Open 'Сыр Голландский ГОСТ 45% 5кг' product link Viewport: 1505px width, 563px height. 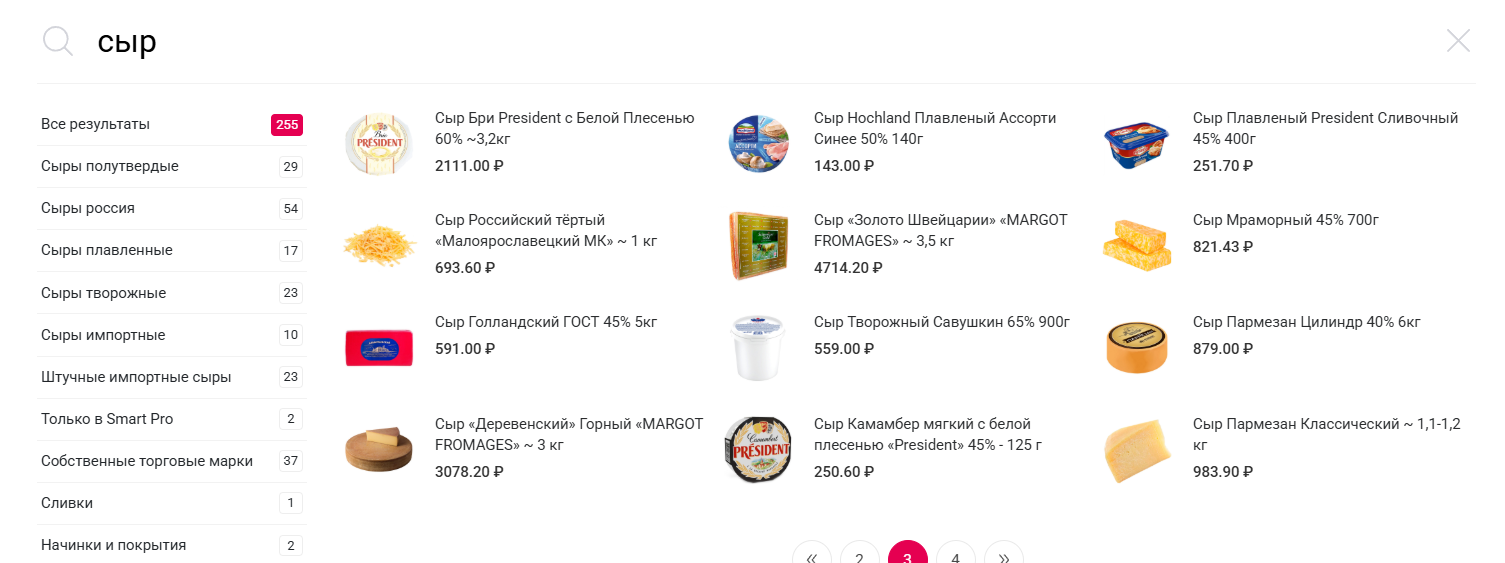pos(546,322)
